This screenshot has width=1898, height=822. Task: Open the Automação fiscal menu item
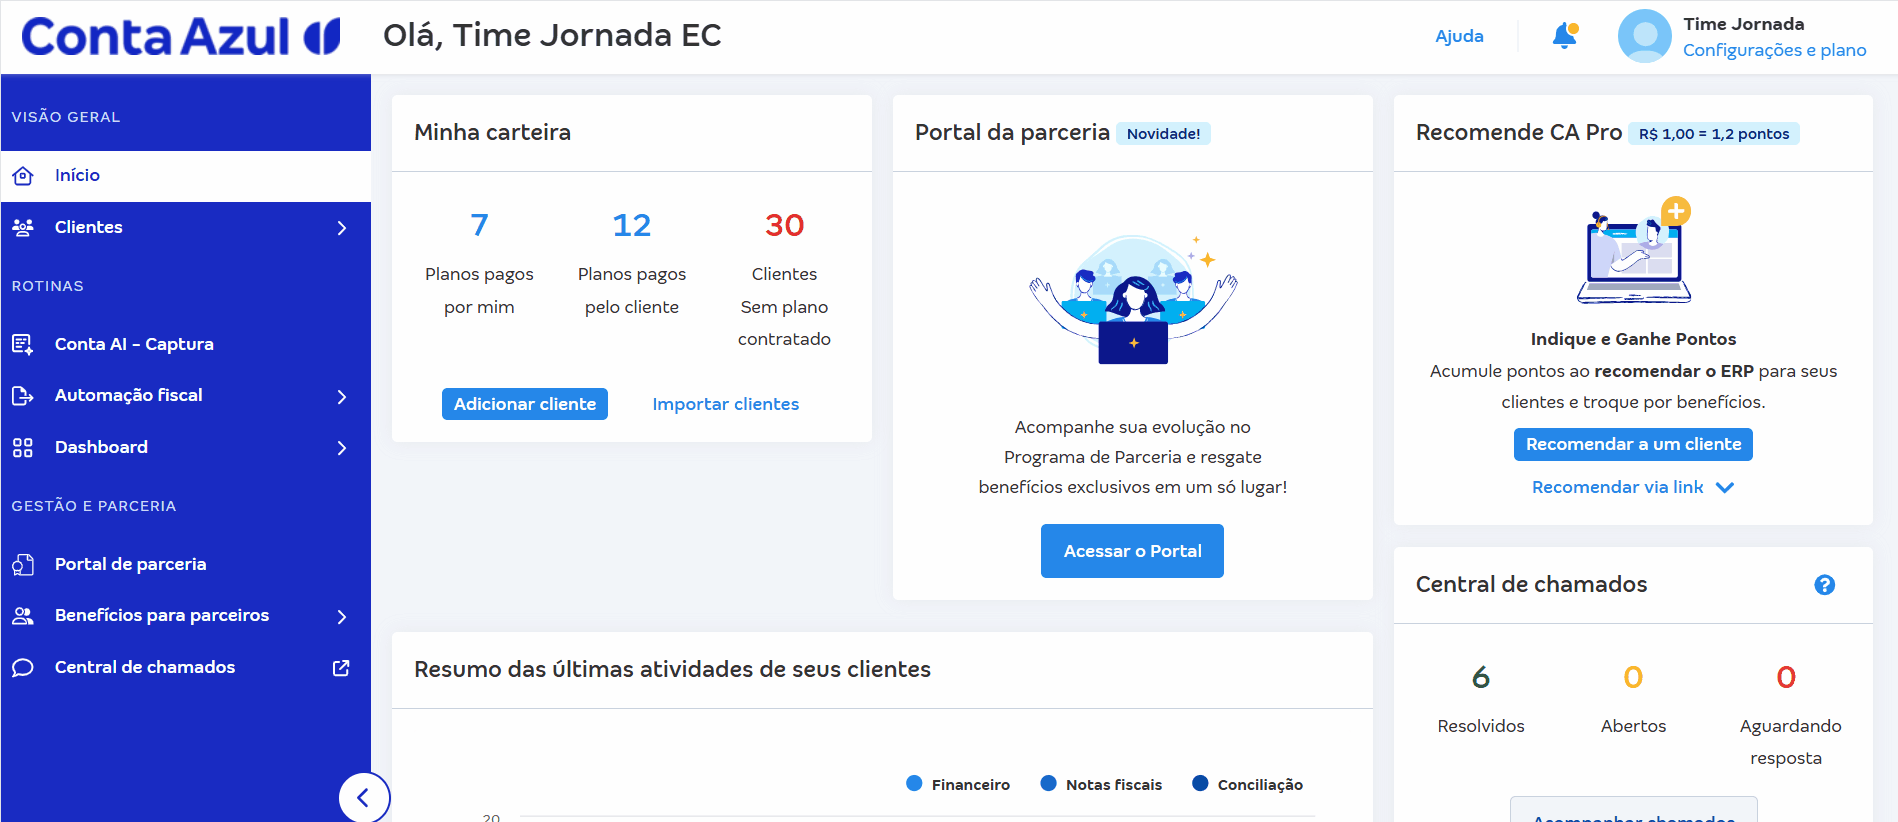pos(186,396)
